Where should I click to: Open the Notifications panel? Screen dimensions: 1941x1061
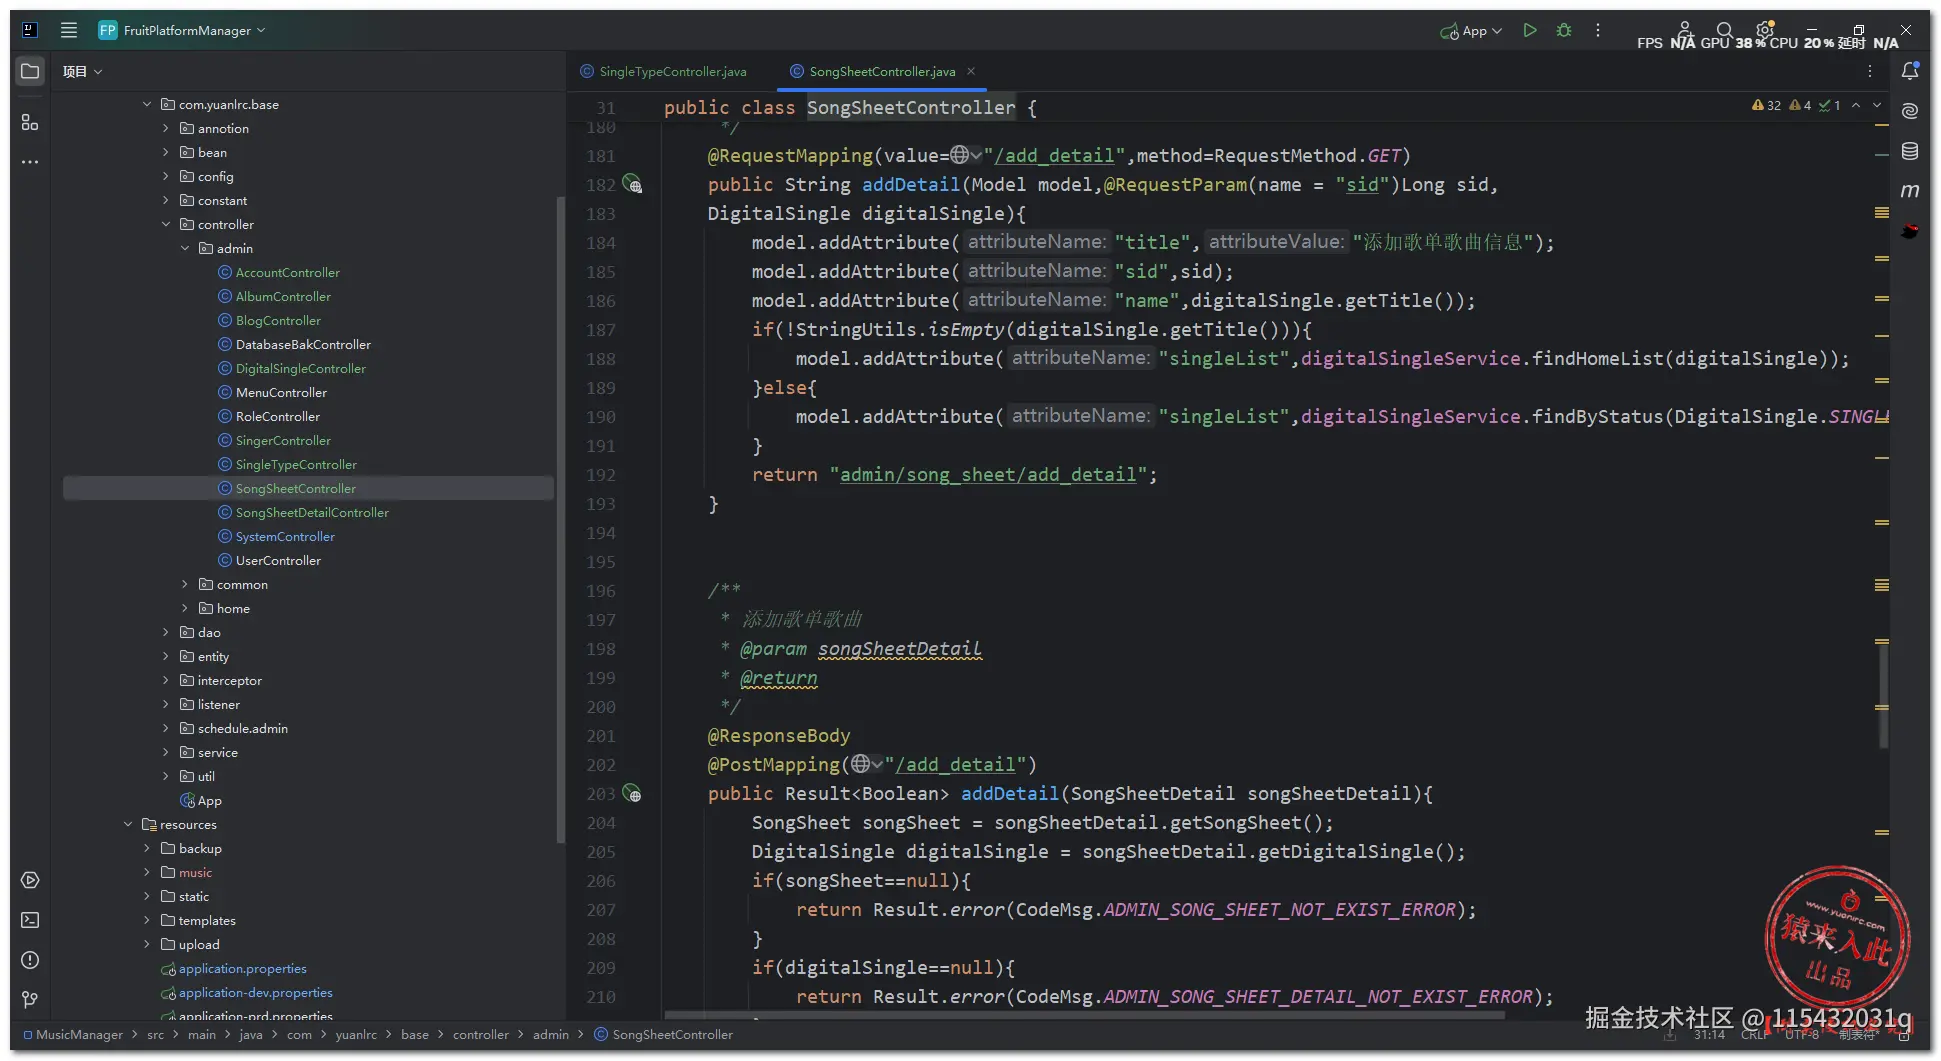pos(1910,71)
